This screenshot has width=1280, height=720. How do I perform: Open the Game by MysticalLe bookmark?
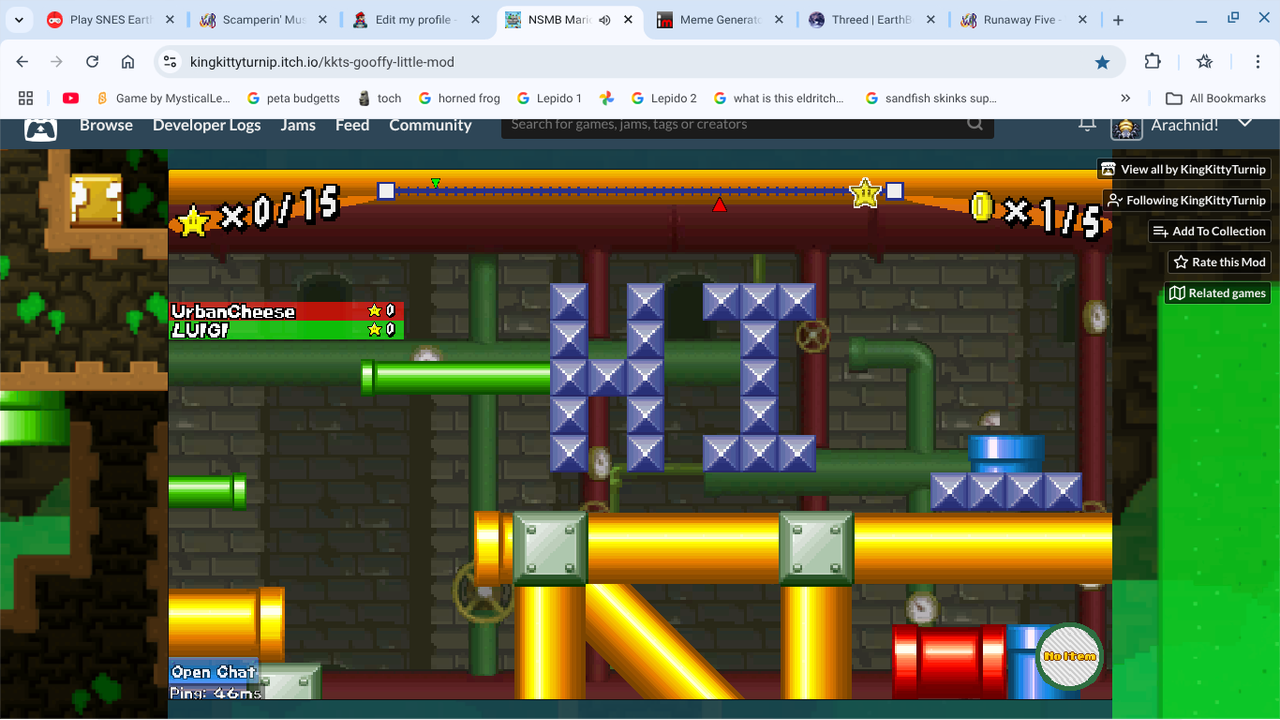click(x=162, y=98)
